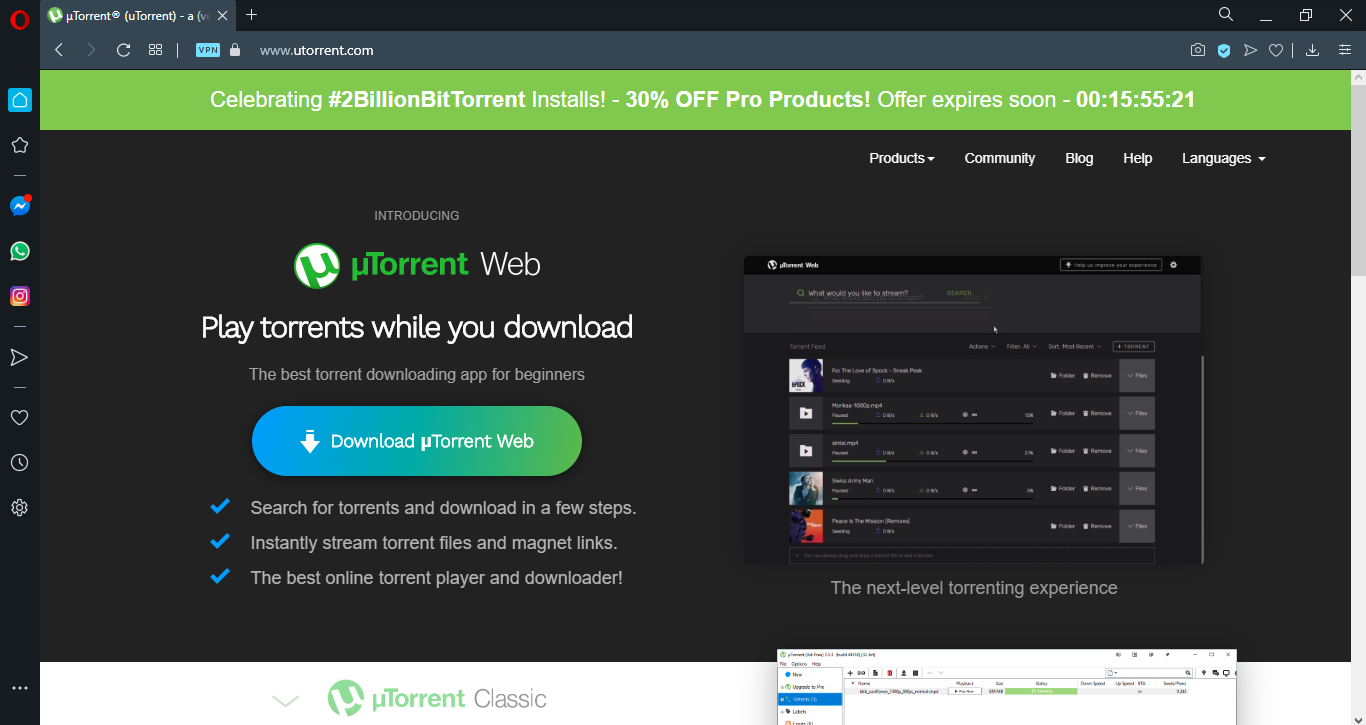This screenshot has width=1366, height=725.
Task: Click the µTorrent Classic logo
Action: [x=437, y=698]
